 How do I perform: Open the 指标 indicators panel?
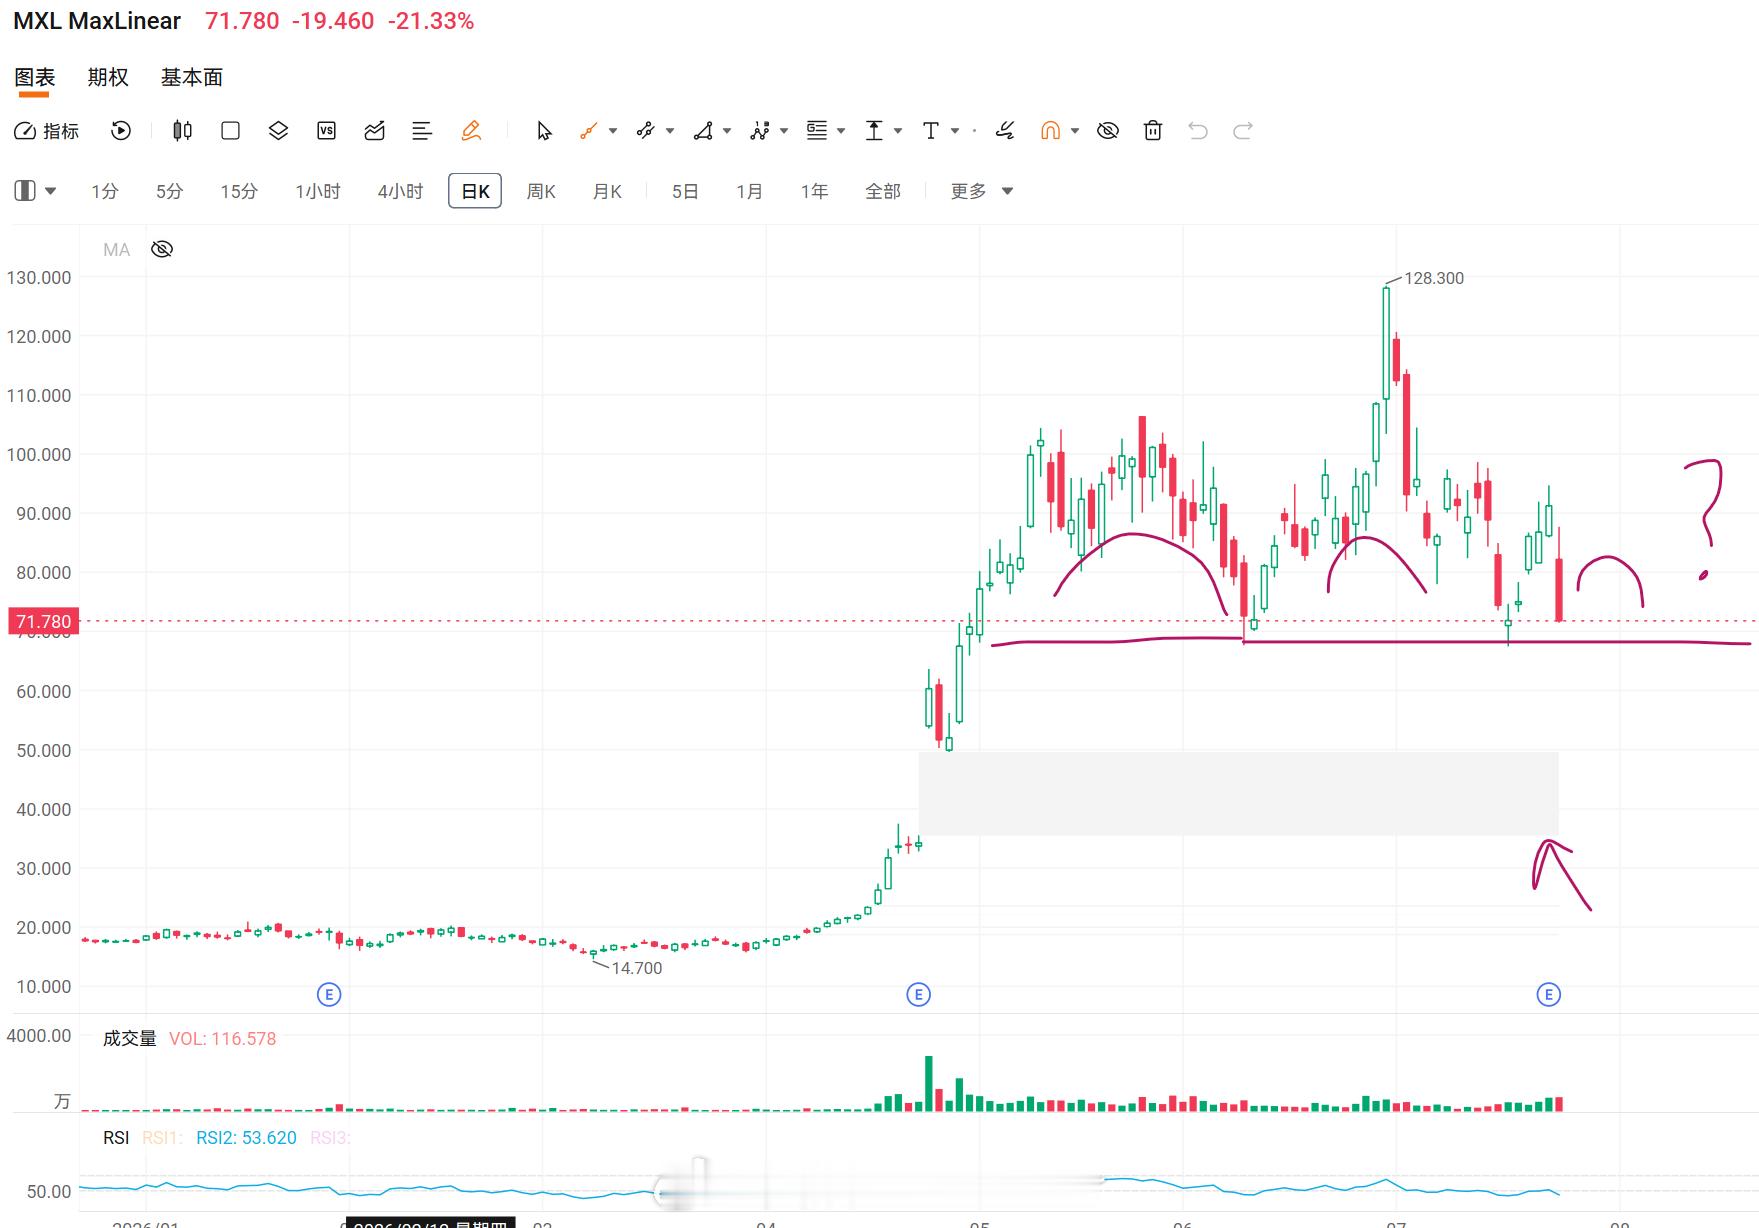46,131
